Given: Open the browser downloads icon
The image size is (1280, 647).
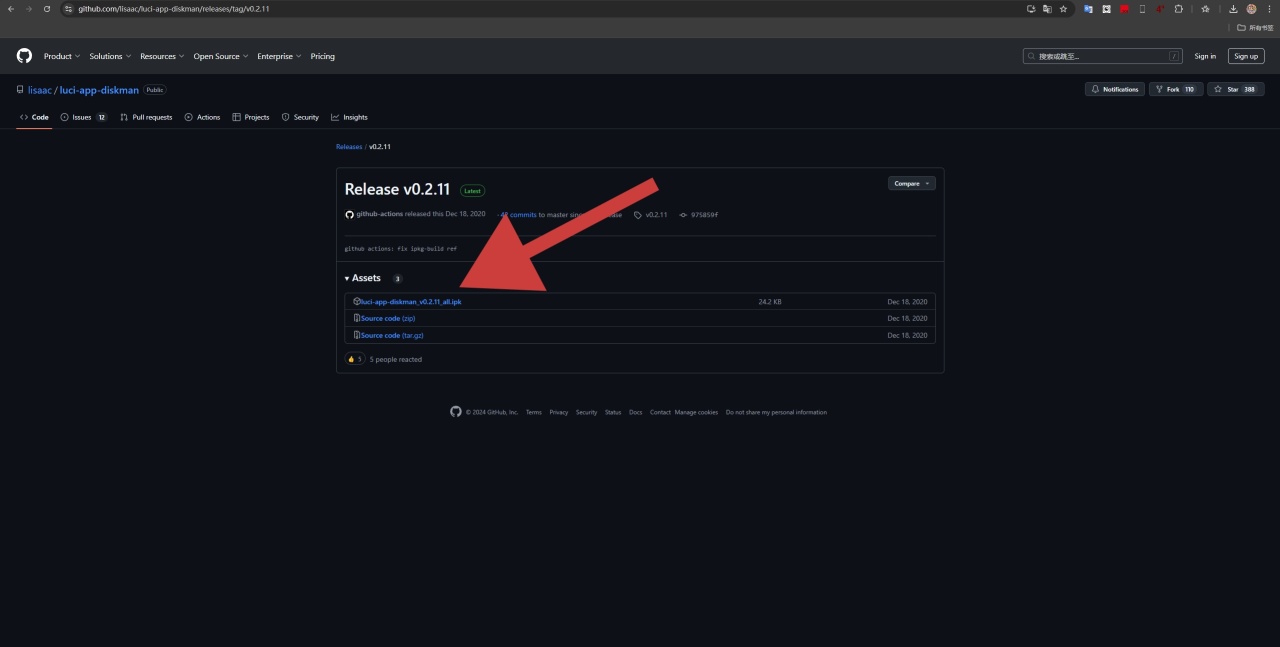Looking at the screenshot, I should click(x=1233, y=9).
